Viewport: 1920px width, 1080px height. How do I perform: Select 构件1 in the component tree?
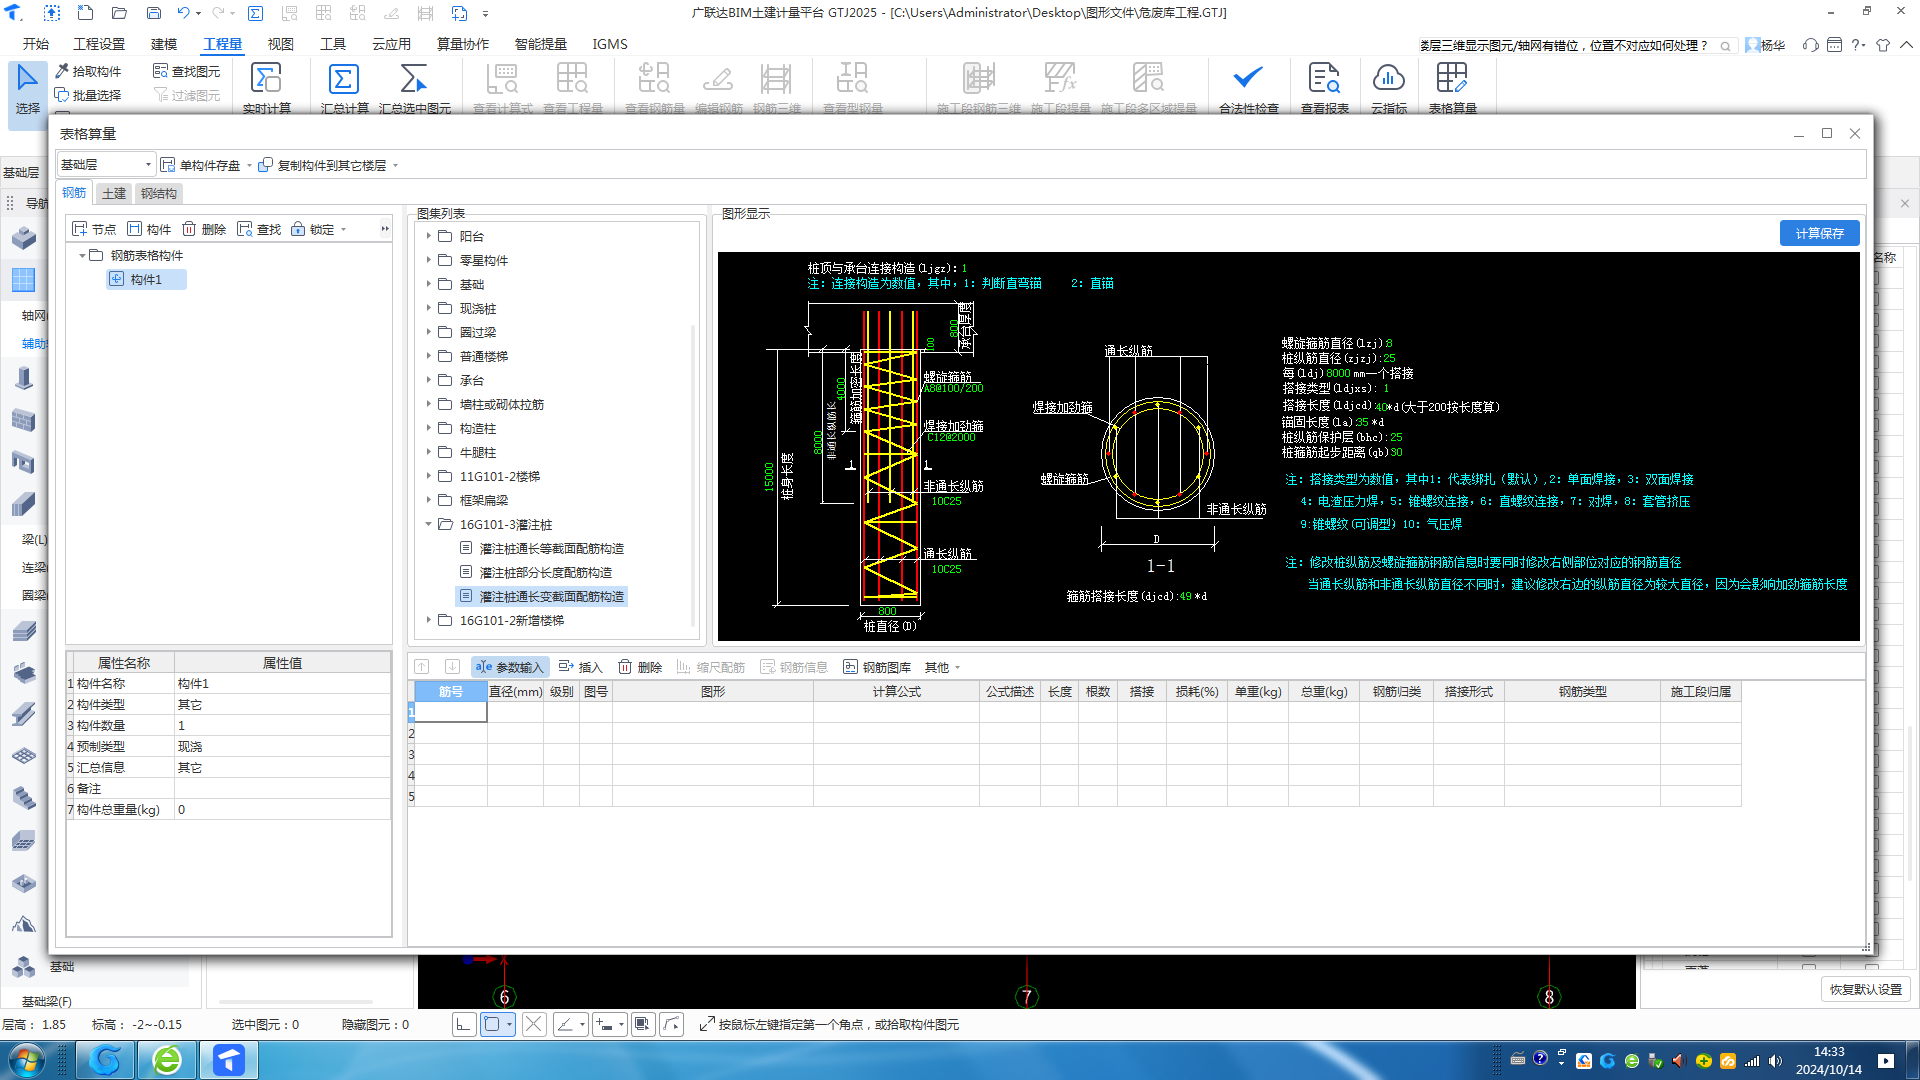146,280
